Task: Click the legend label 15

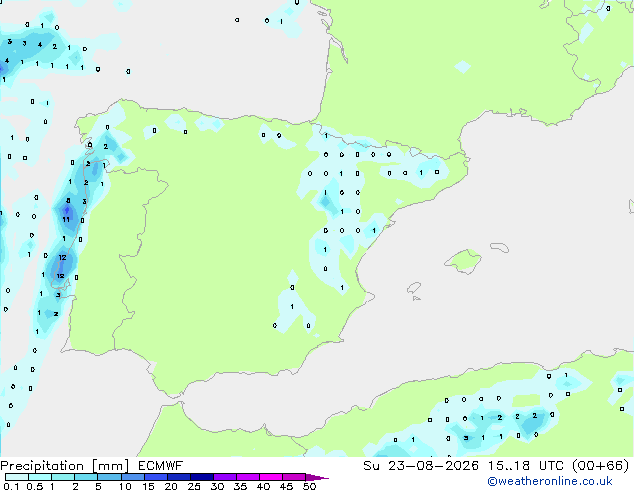Action: tap(148, 486)
